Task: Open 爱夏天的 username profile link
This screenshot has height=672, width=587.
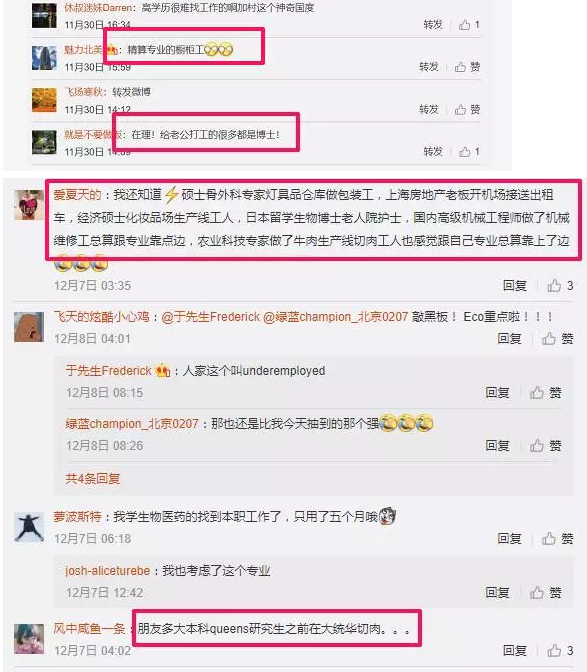Action: click(x=77, y=195)
